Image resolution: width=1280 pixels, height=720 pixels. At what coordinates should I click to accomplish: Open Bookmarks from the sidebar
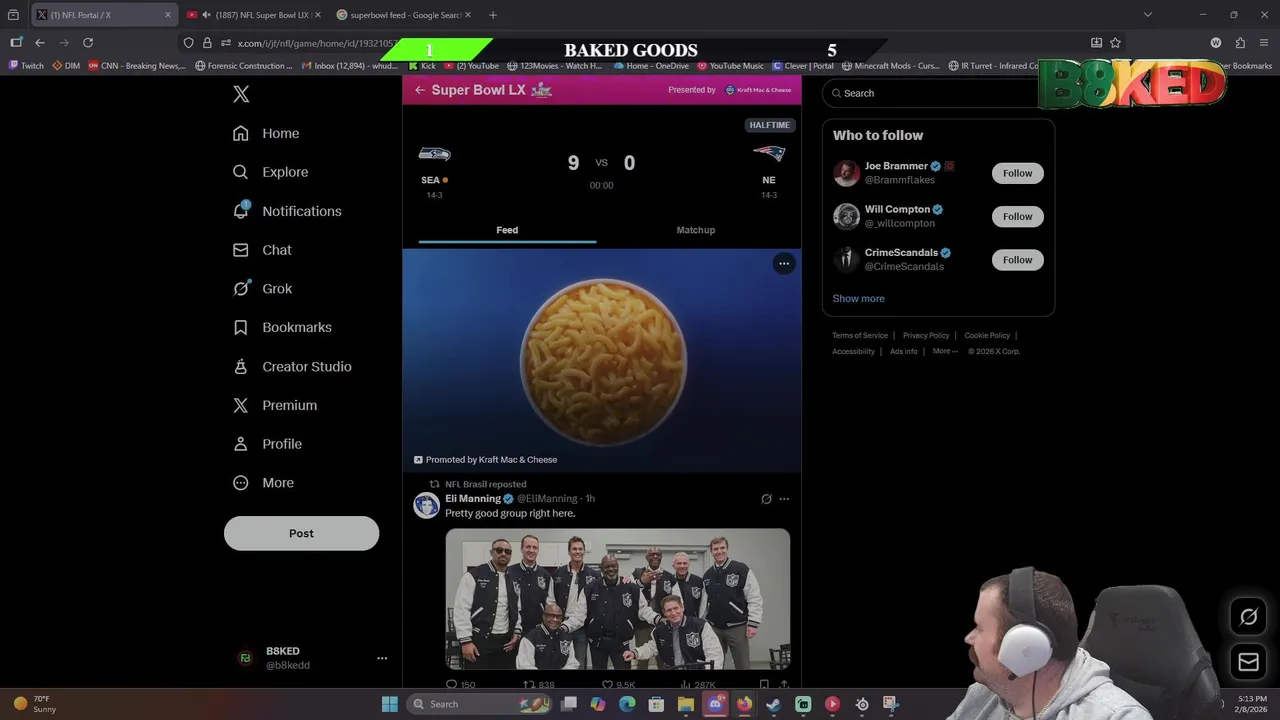pos(282,327)
